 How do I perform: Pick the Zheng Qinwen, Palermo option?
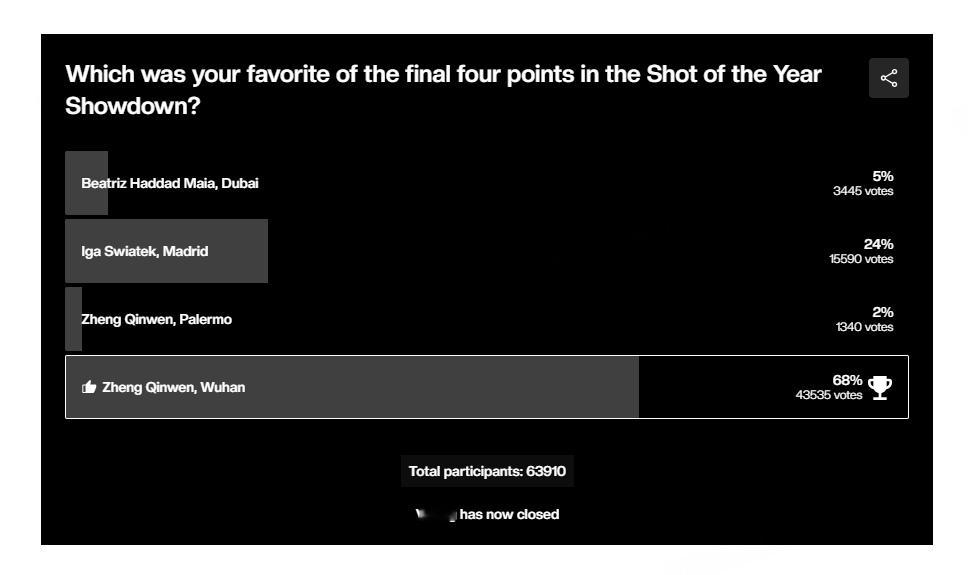click(486, 319)
